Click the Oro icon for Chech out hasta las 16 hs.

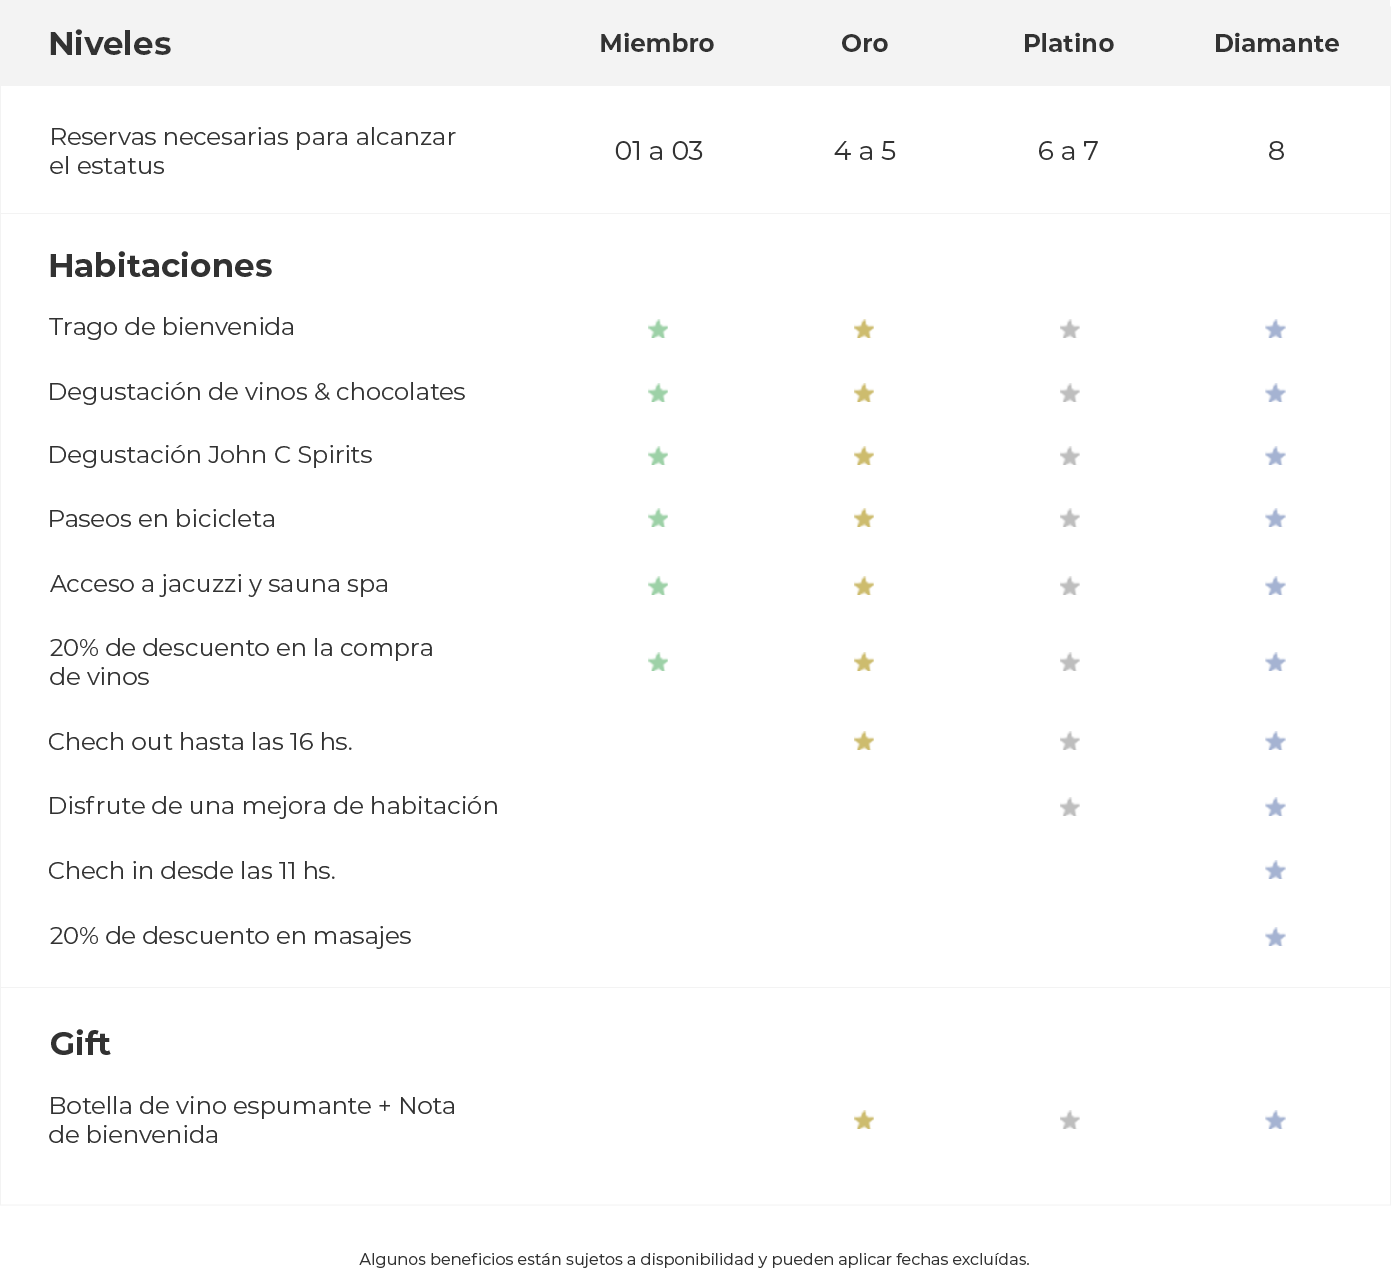pyautogui.click(x=864, y=741)
